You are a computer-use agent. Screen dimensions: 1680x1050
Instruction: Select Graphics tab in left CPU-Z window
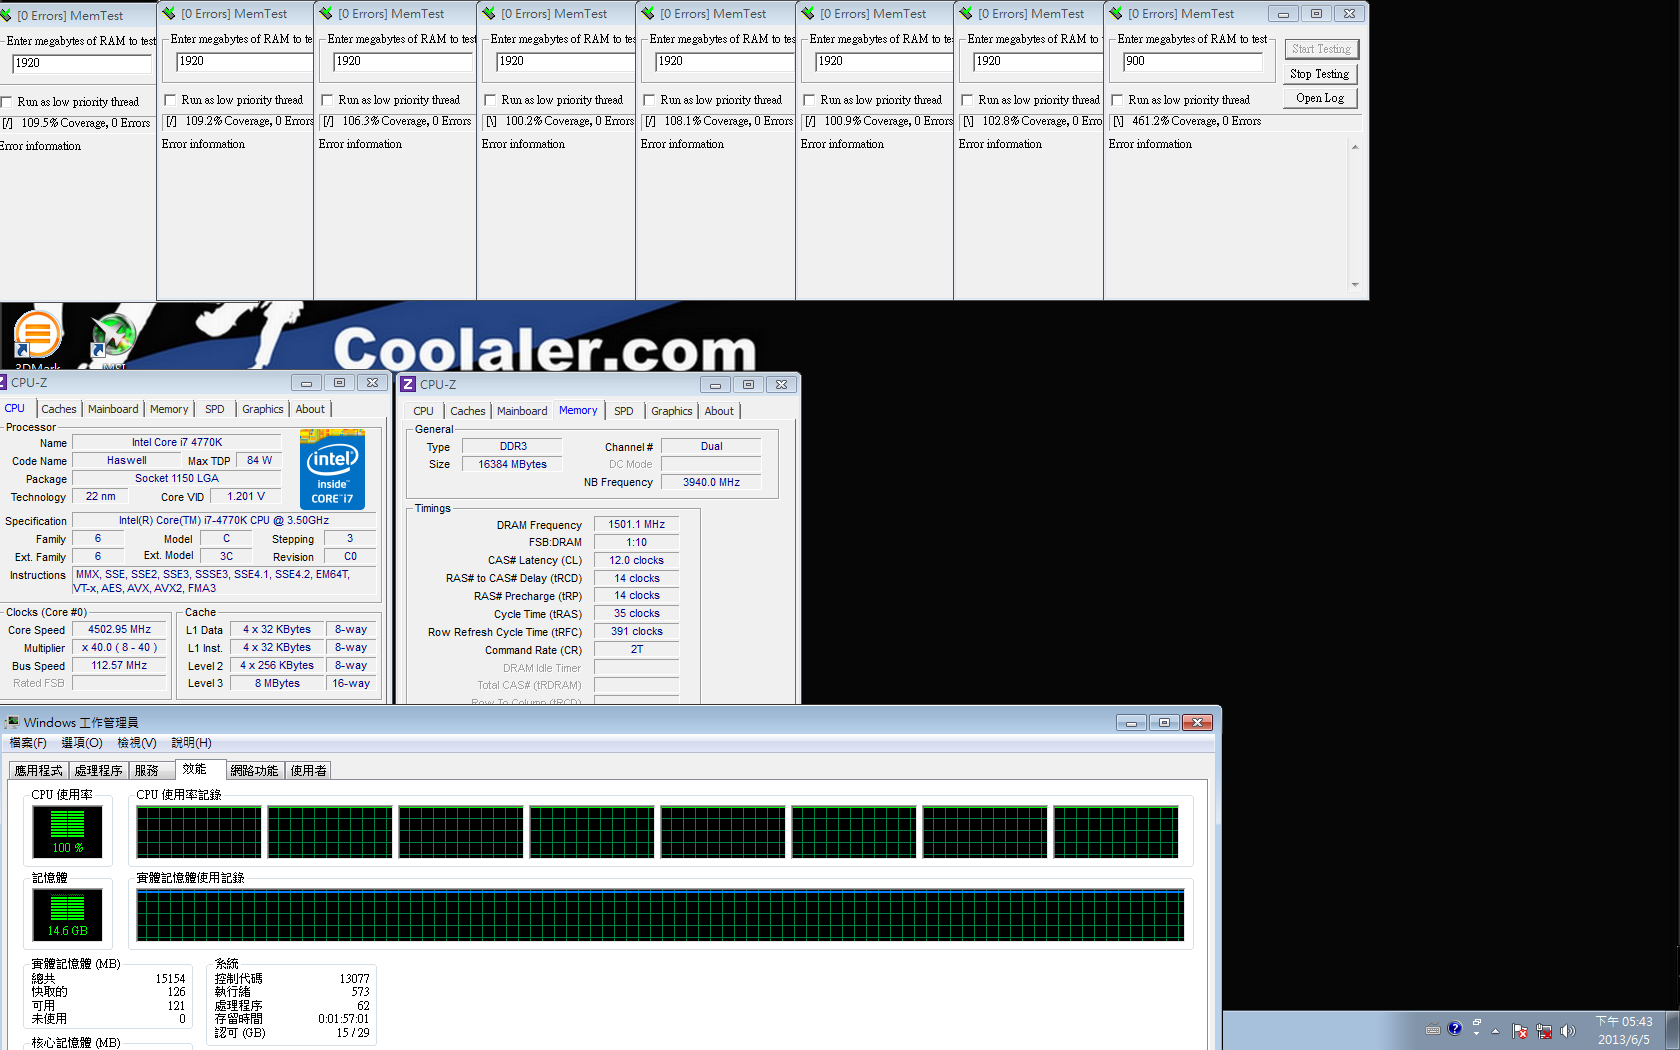[x=263, y=409]
